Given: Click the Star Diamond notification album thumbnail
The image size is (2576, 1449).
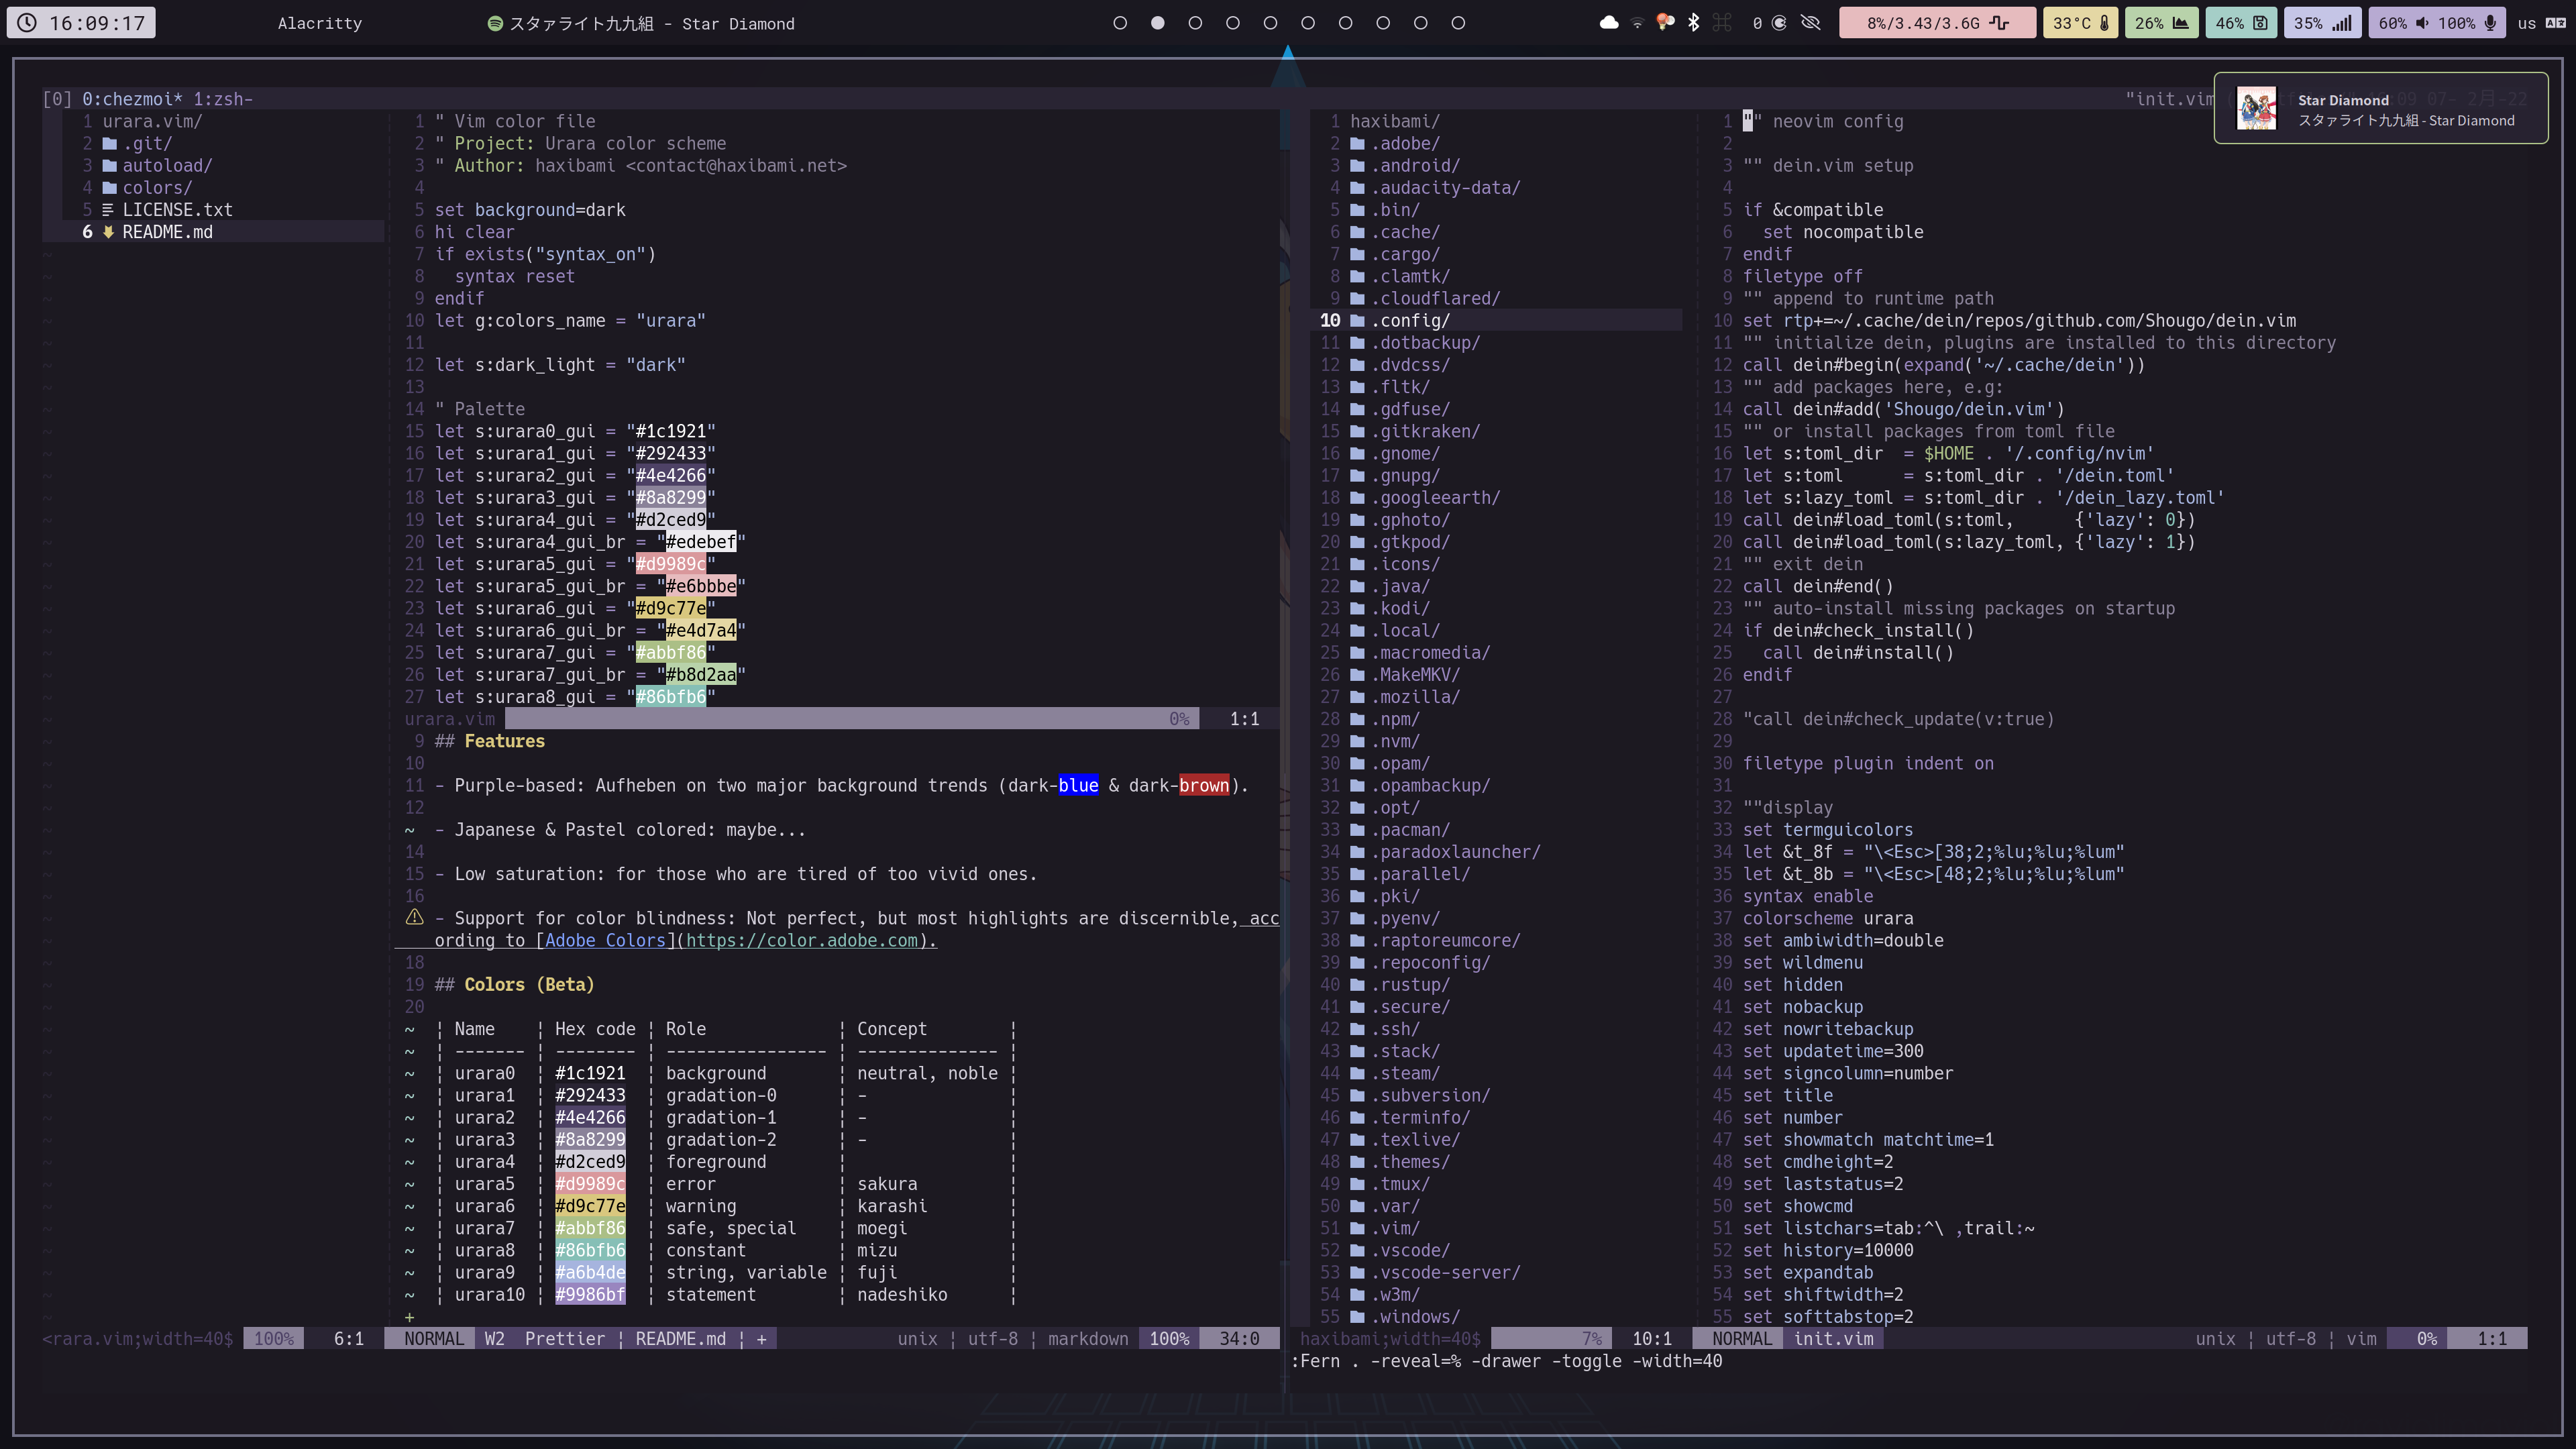Looking at the screenshot, I should (x=2256, y=109).
